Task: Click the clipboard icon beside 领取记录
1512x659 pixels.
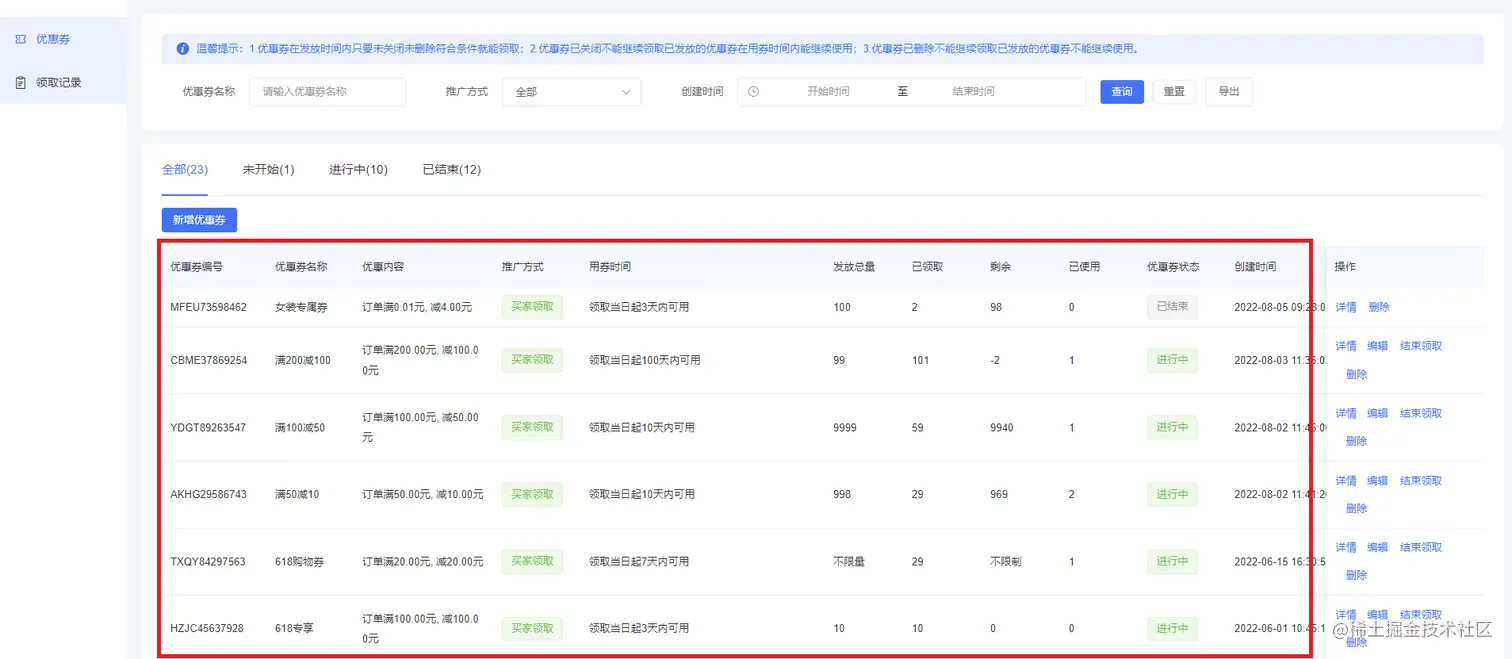Action: (20, 83)
